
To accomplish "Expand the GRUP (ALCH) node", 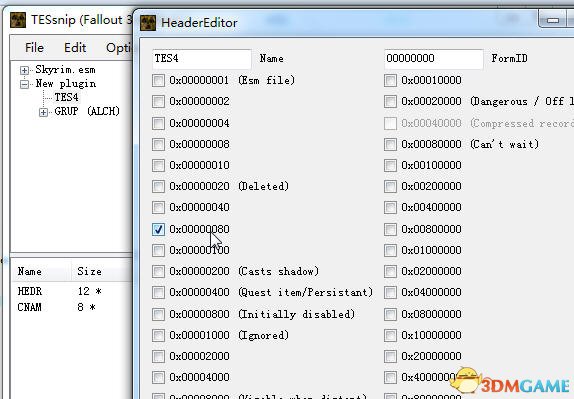I will 43,112.
